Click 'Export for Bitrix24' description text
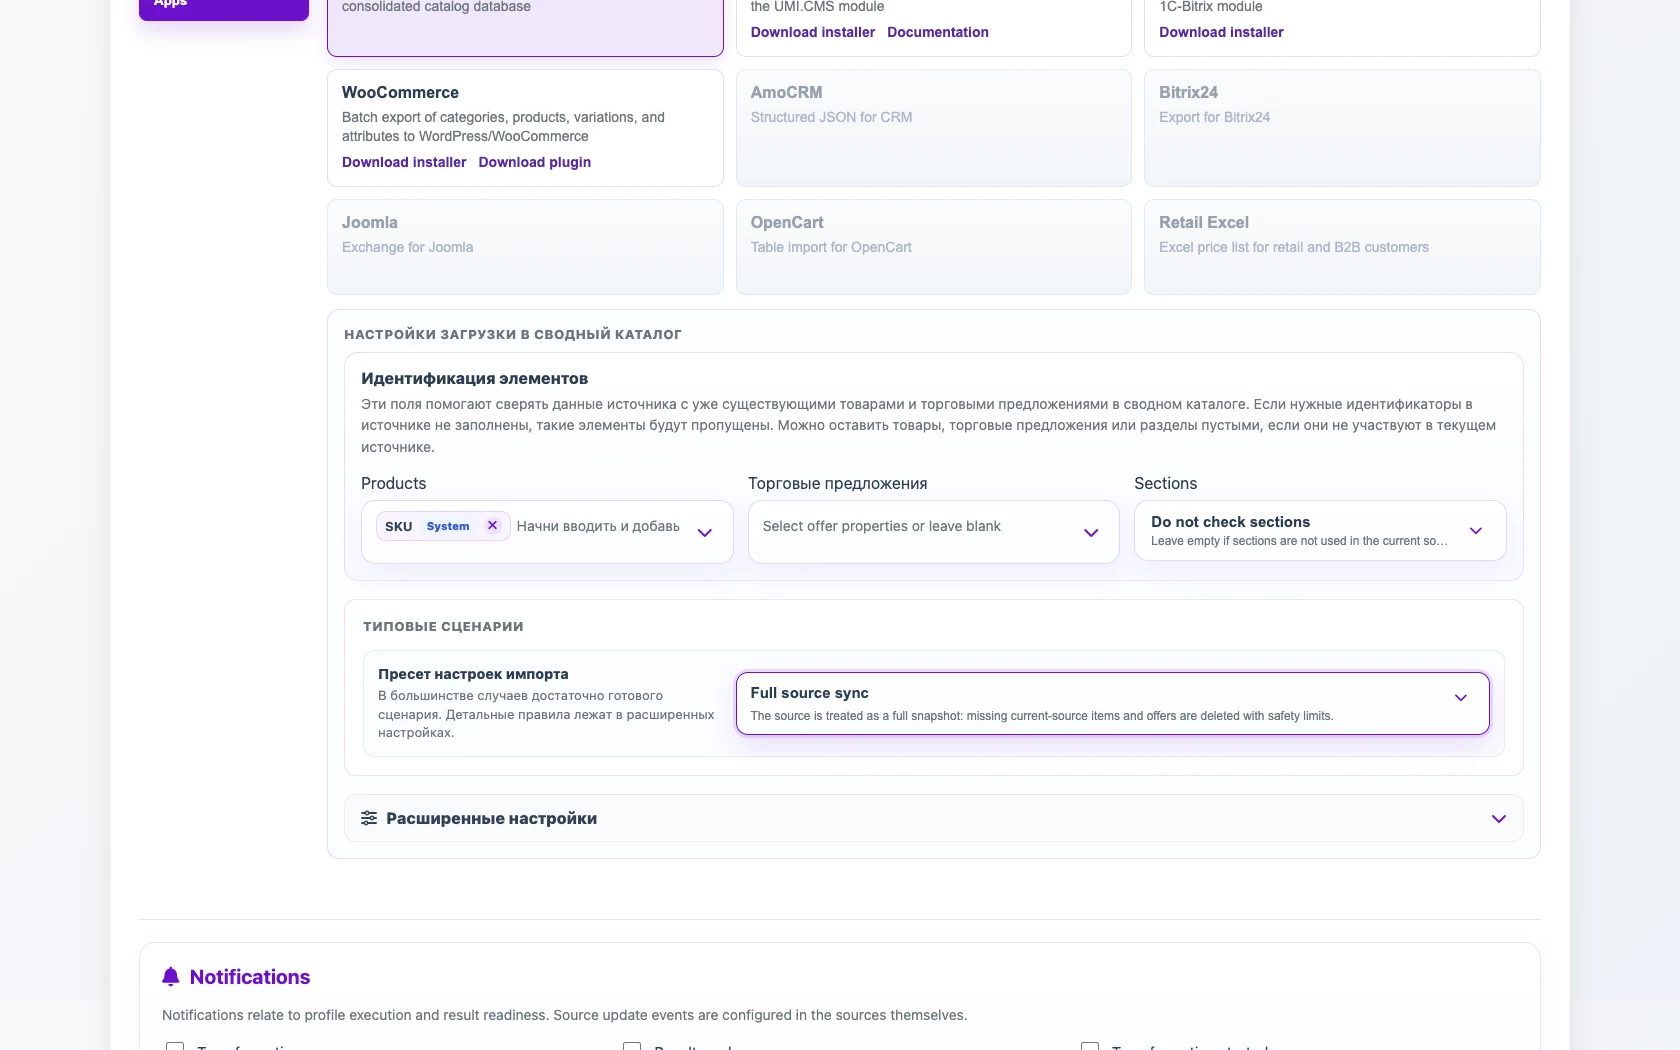The image size is (1680, 1050). tap(1214, 117)
